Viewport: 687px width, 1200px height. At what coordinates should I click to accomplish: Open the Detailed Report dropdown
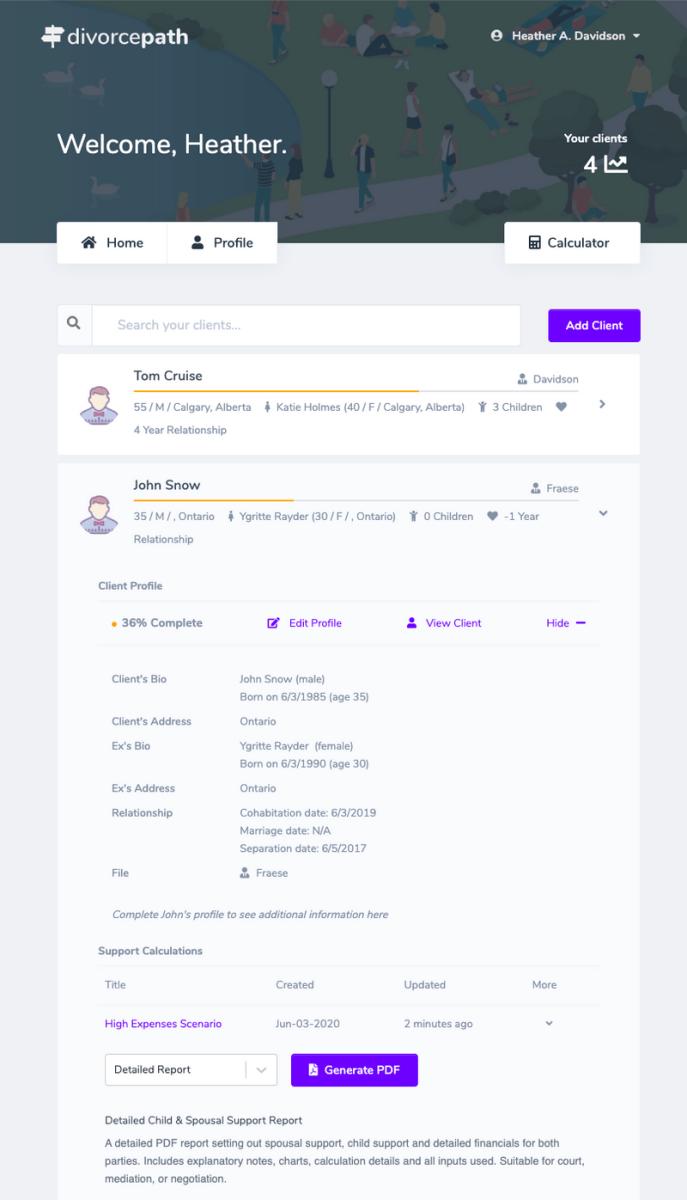point(191,1070)
